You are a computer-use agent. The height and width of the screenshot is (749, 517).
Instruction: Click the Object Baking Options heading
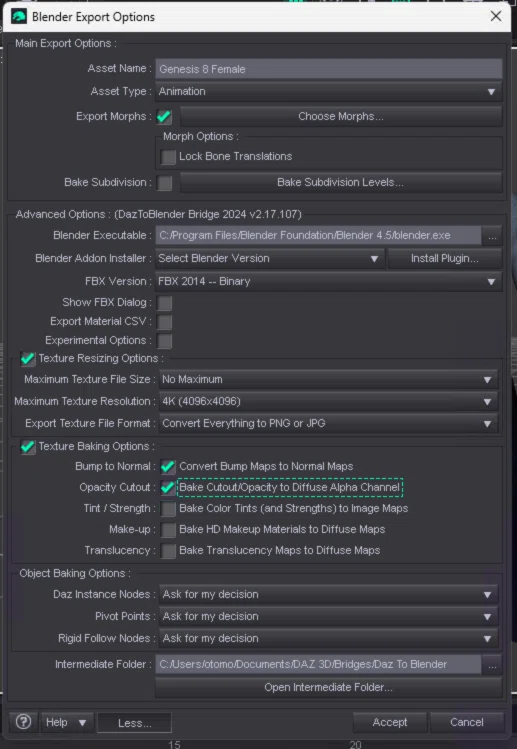point(75,574)
